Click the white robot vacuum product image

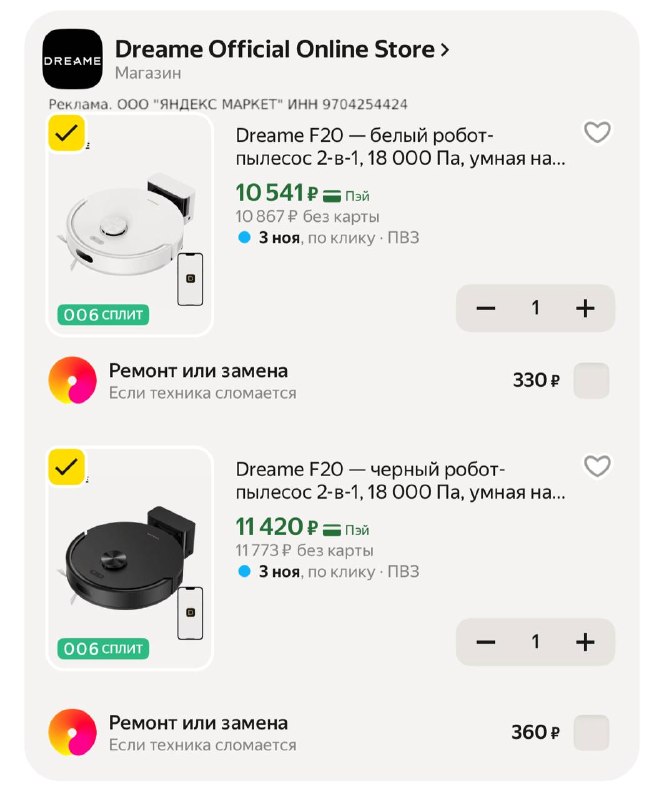pyautogui.click(x=130, y=225)
